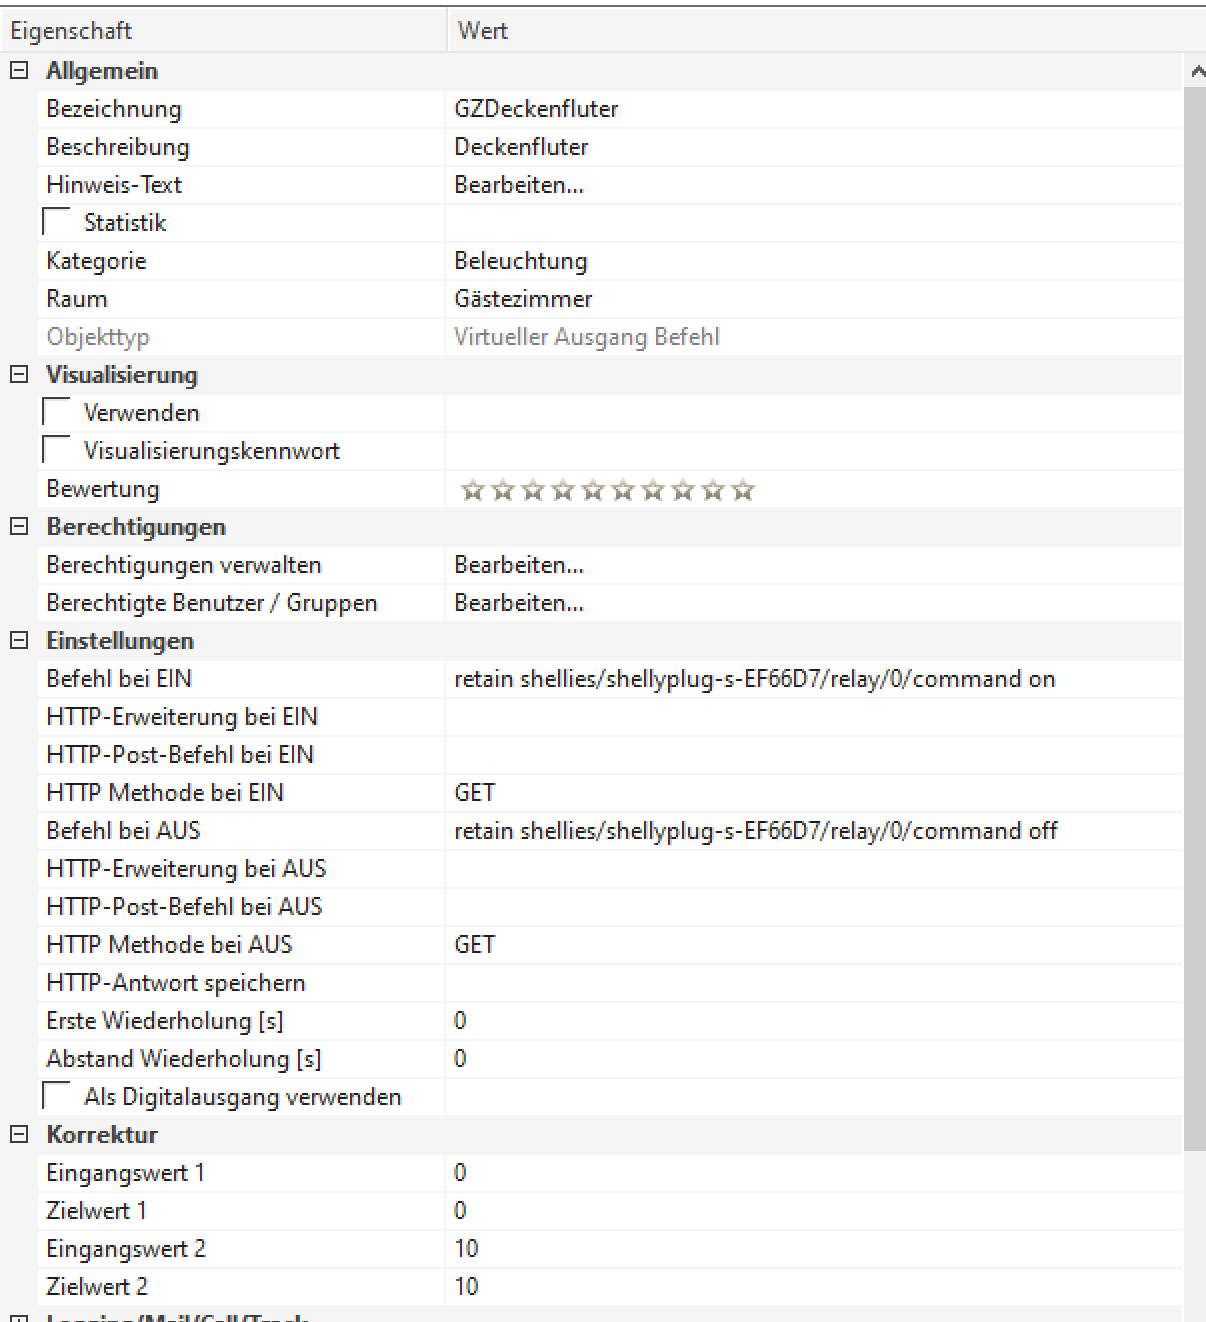The image size is (1206, 1322).
Task: Collapse the Visualisierung section
Action: [19, 375]
